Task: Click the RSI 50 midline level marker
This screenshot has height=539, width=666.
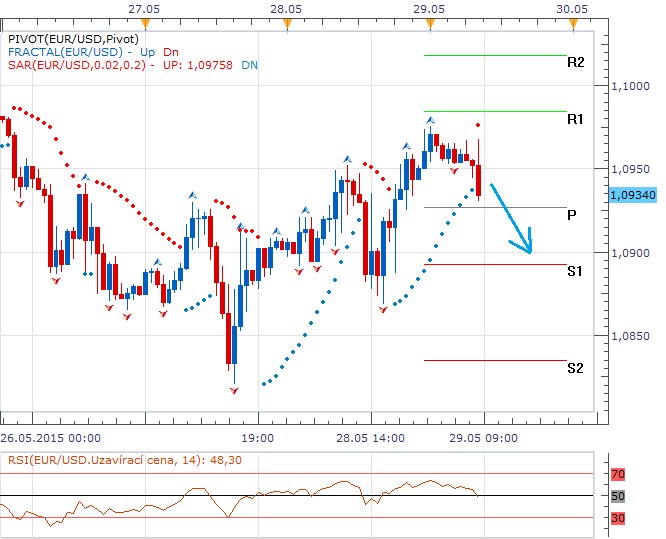Action: (x=617, y=496)
